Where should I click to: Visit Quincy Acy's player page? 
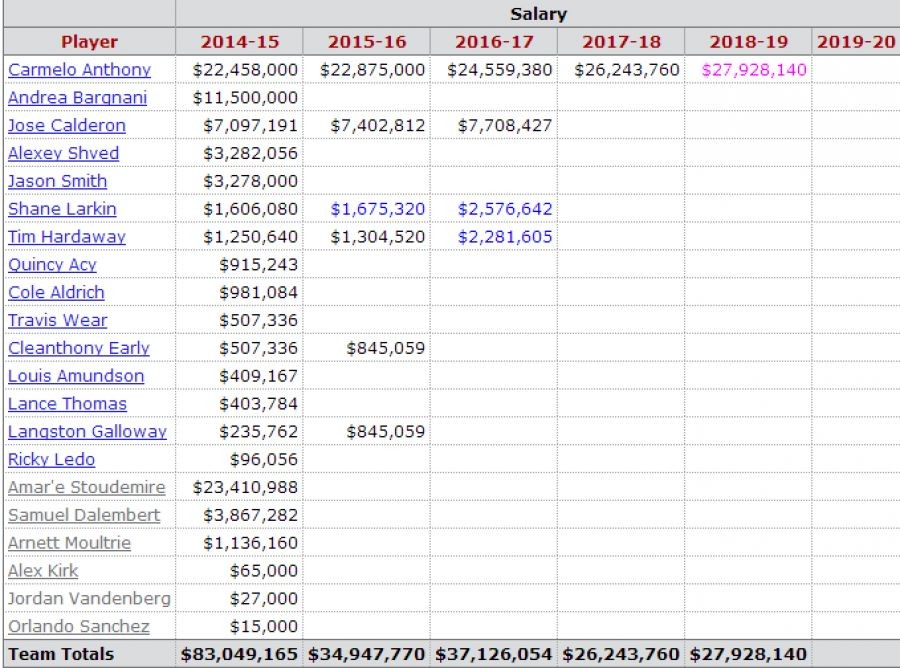tap(52, 265)
